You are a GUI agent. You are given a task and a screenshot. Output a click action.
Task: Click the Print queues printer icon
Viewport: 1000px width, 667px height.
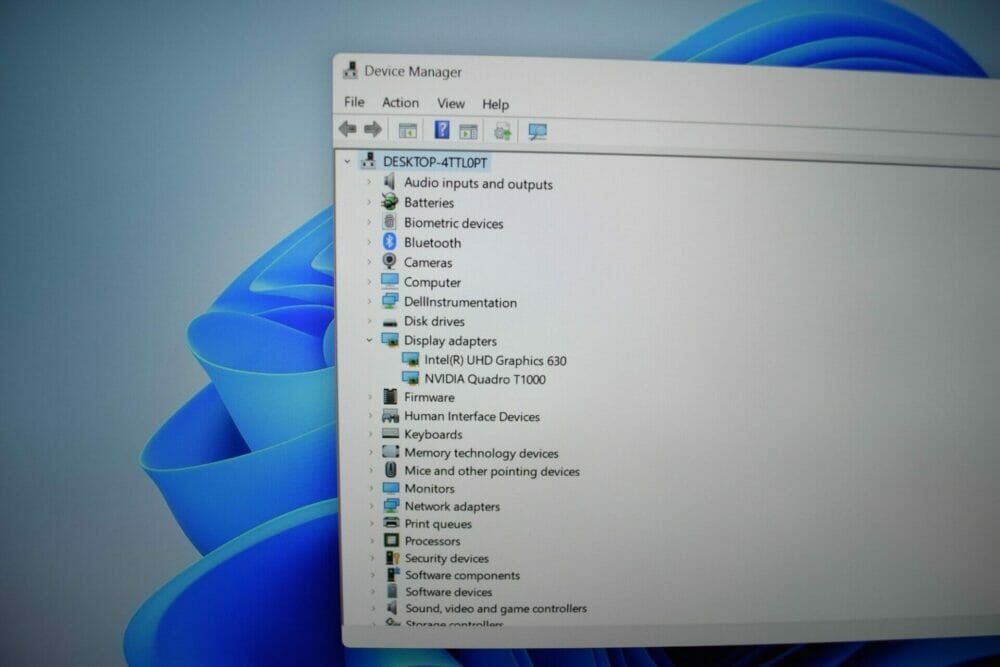coord(391,523)
